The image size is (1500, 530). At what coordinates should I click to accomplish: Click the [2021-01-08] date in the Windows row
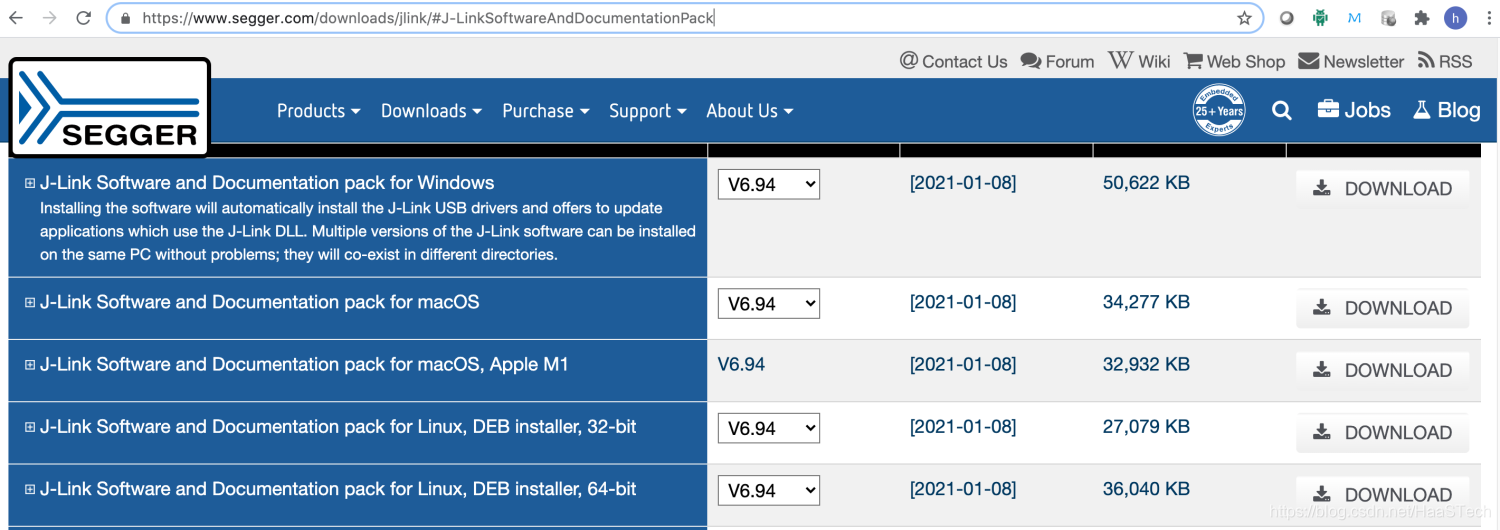tap(963, 183)
